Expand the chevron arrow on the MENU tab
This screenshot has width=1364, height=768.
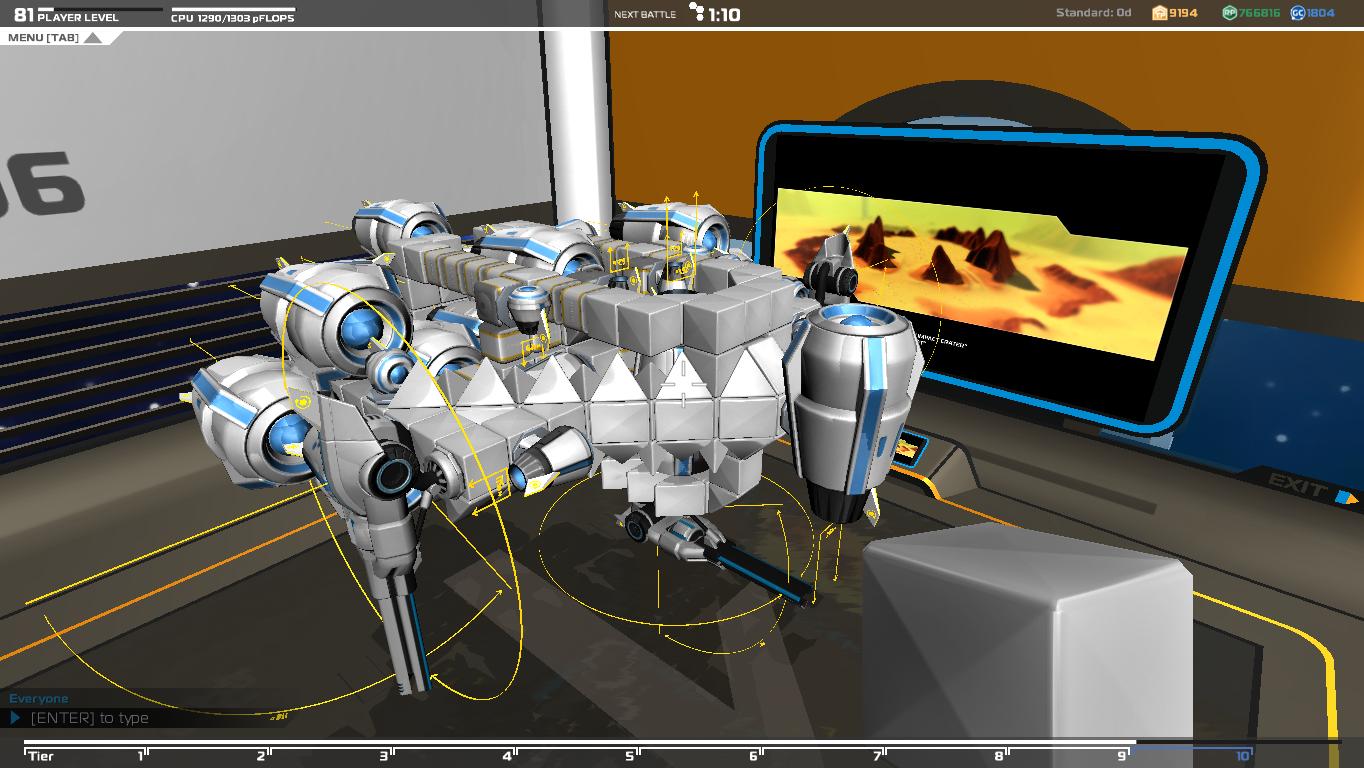tap(93, 37)
